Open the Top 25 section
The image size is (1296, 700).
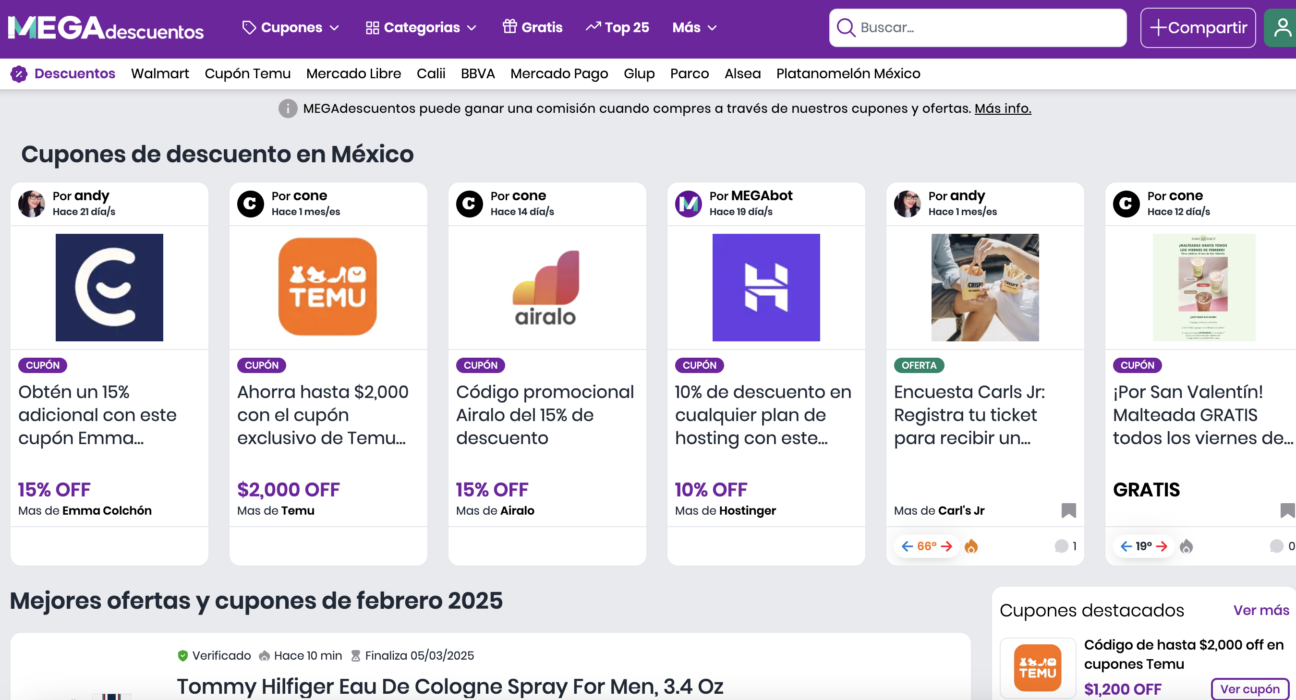tap(617, 28)
